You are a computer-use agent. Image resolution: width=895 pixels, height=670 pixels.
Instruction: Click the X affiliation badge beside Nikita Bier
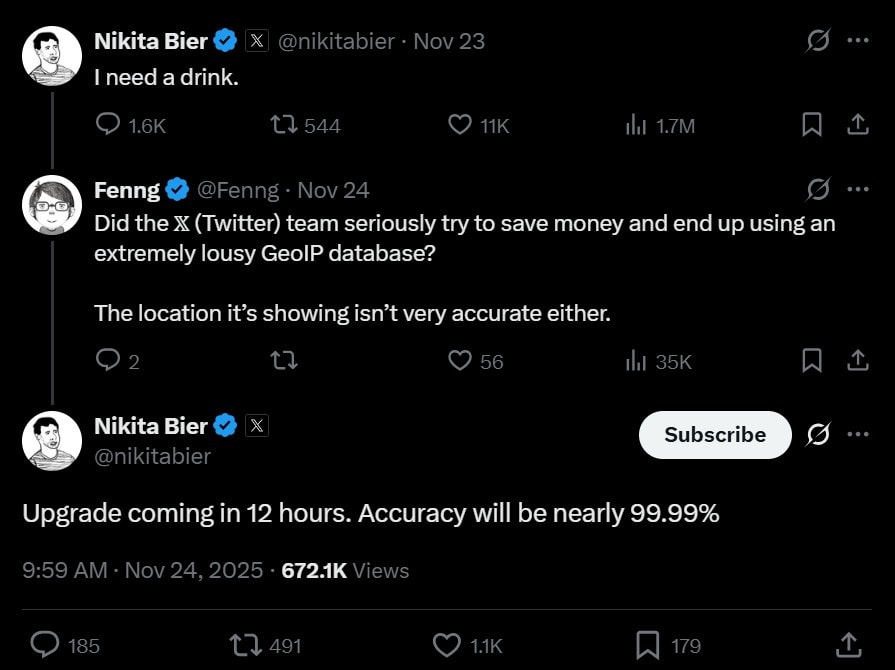256,40
